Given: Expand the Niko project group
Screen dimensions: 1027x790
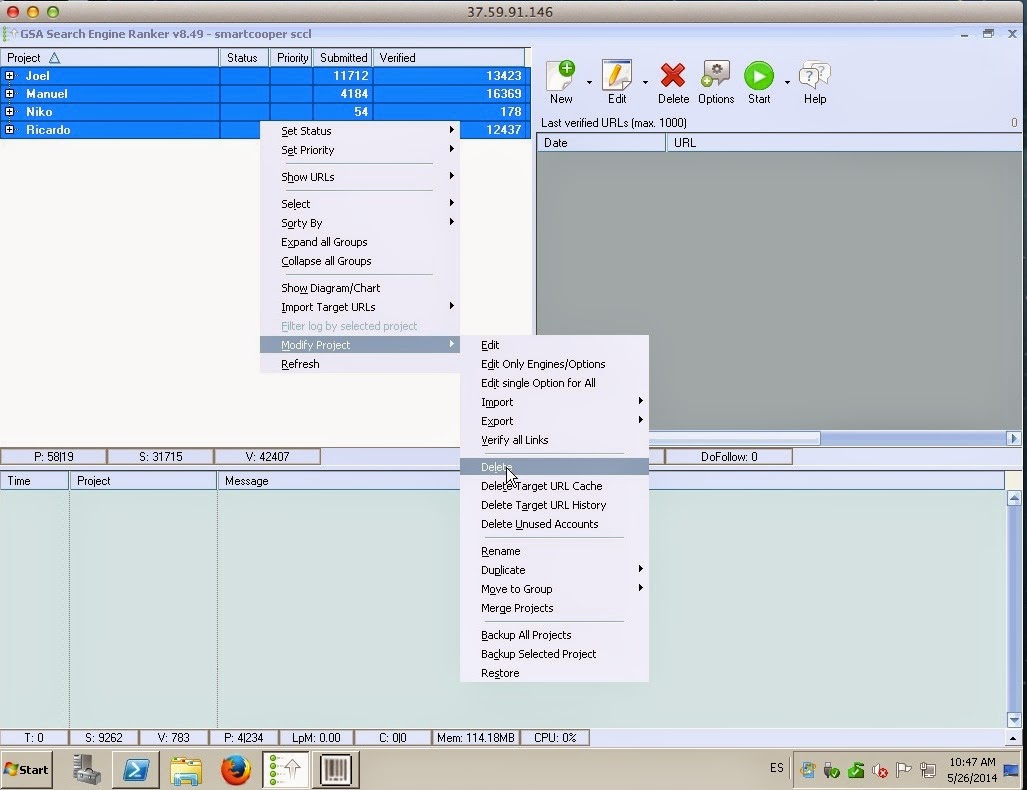Looking at the screenshot, I should click(x=9, y=111).
